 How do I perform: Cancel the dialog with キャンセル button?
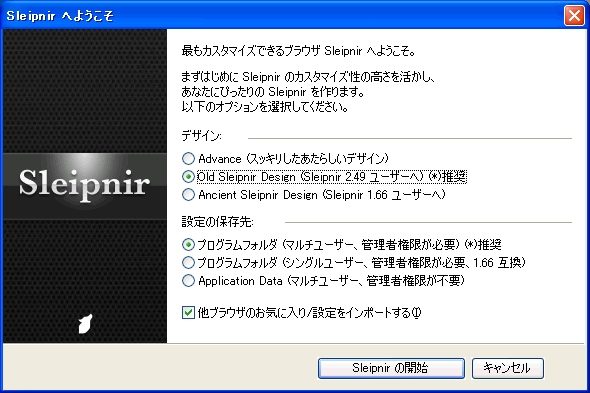[508, 368]
